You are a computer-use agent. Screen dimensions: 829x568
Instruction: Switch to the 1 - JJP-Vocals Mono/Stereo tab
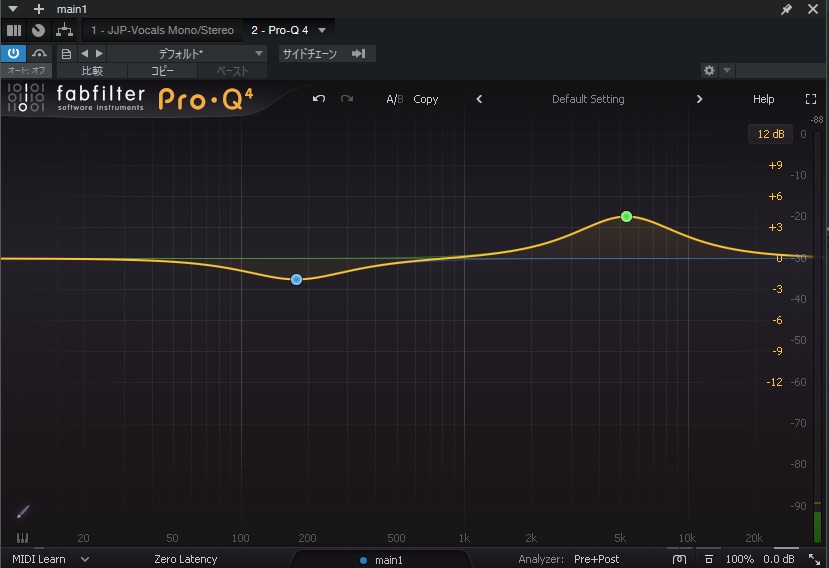[162, 30]
